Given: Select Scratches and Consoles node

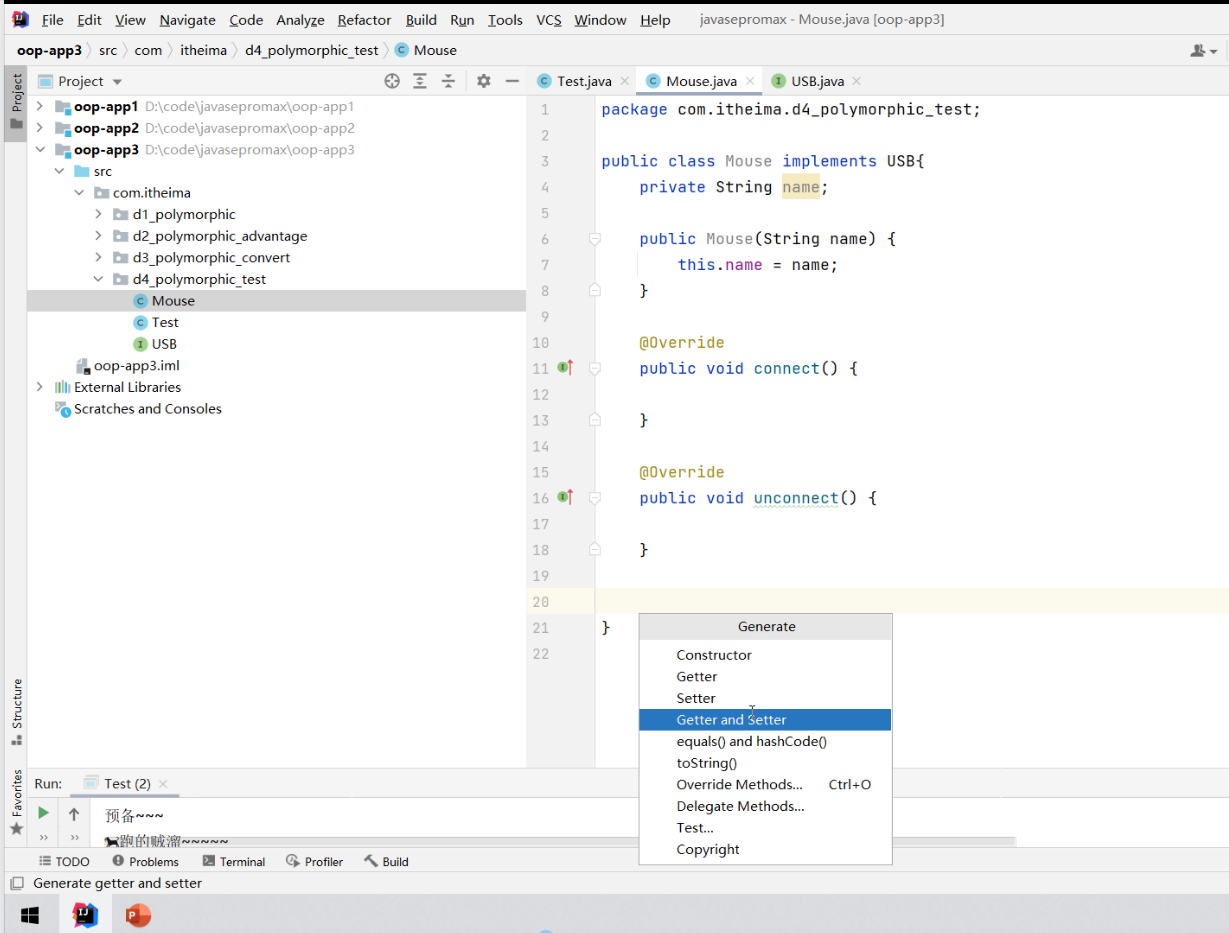Looking at the screenshot, I should (x=148, y=409).
